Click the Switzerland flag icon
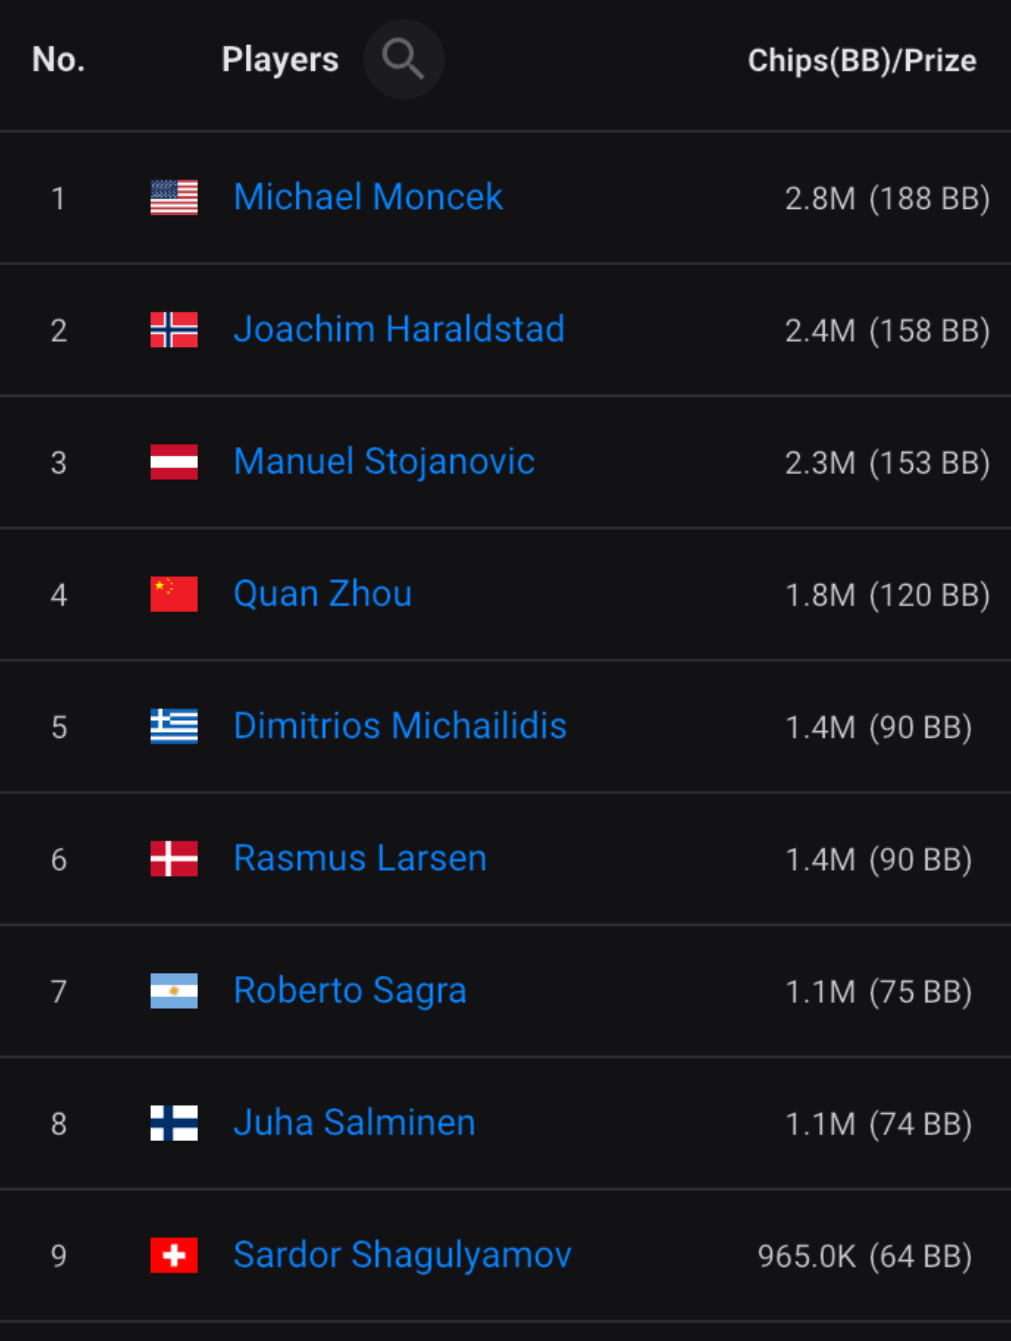 [174, 1256]
